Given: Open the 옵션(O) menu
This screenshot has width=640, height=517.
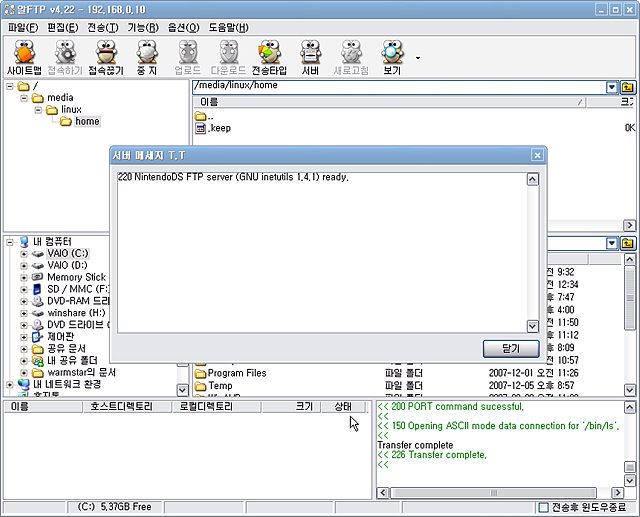Looking at the screenshot, I should [x=183, y=27].
